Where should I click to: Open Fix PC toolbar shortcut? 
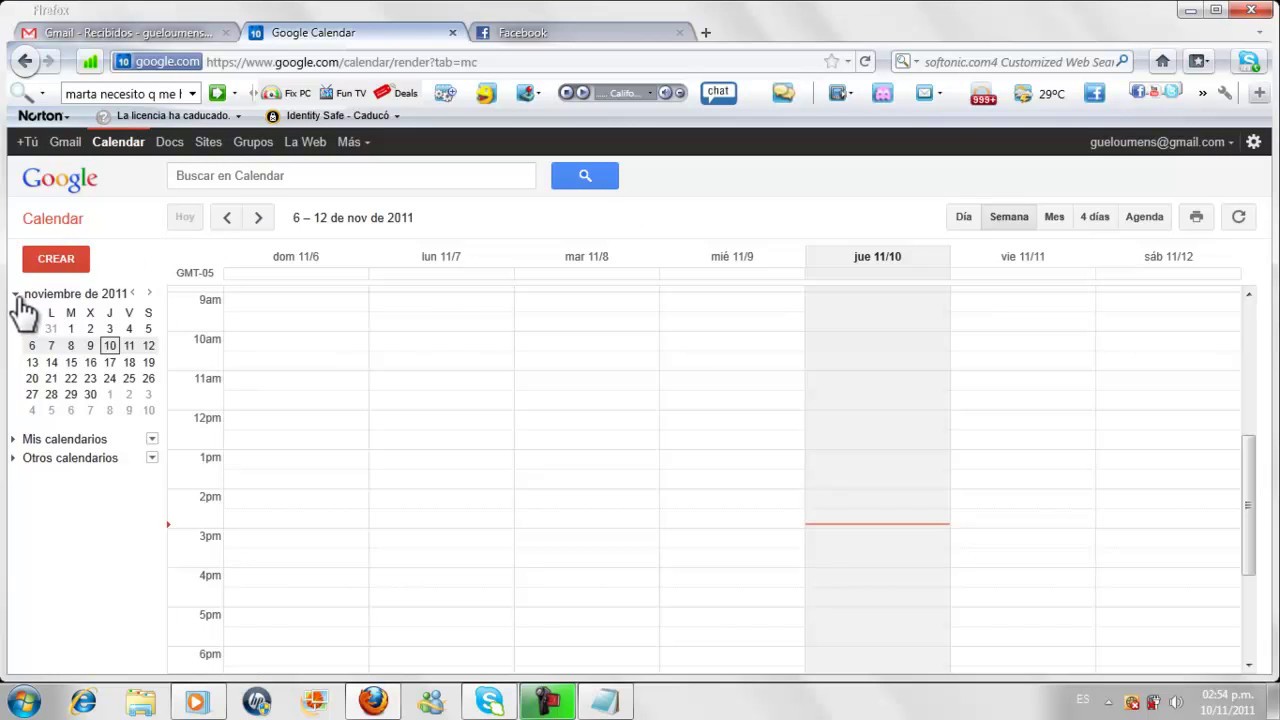(286, 93)
